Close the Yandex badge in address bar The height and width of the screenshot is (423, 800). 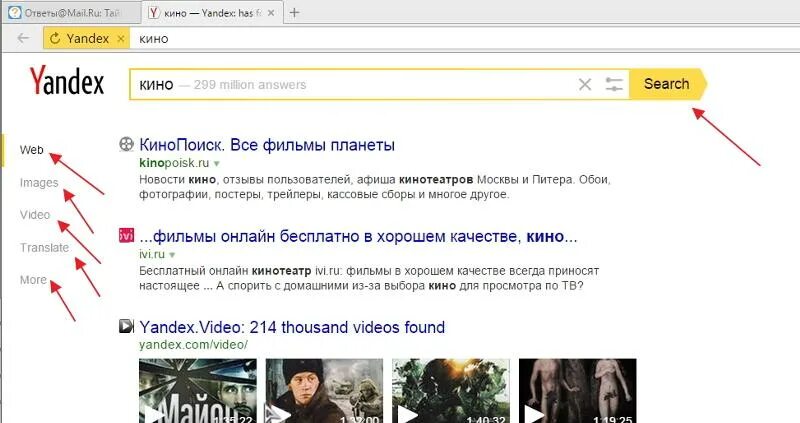pos(120,39)
